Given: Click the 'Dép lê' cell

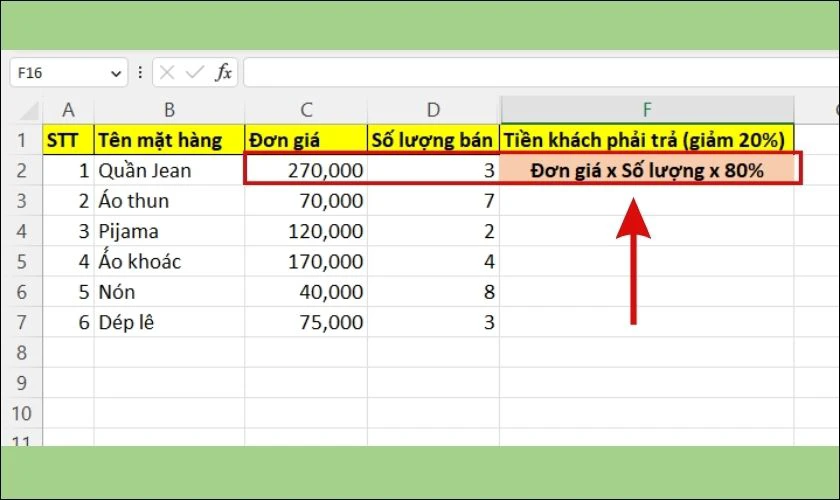Looking at the screenshot, I should [x=169, y=322].
